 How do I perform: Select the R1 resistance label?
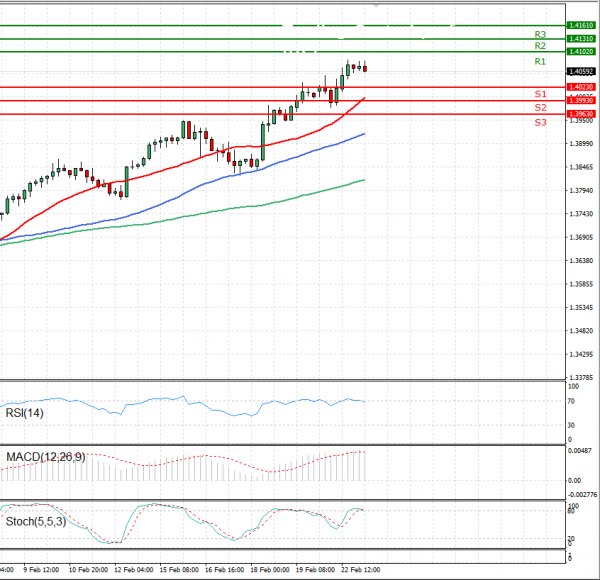540,61
